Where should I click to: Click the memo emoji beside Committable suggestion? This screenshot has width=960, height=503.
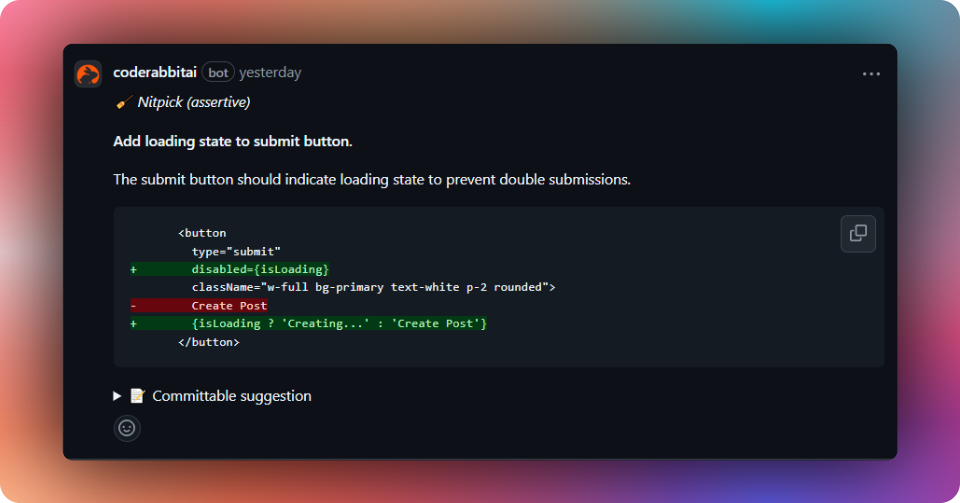pos(137,396)
